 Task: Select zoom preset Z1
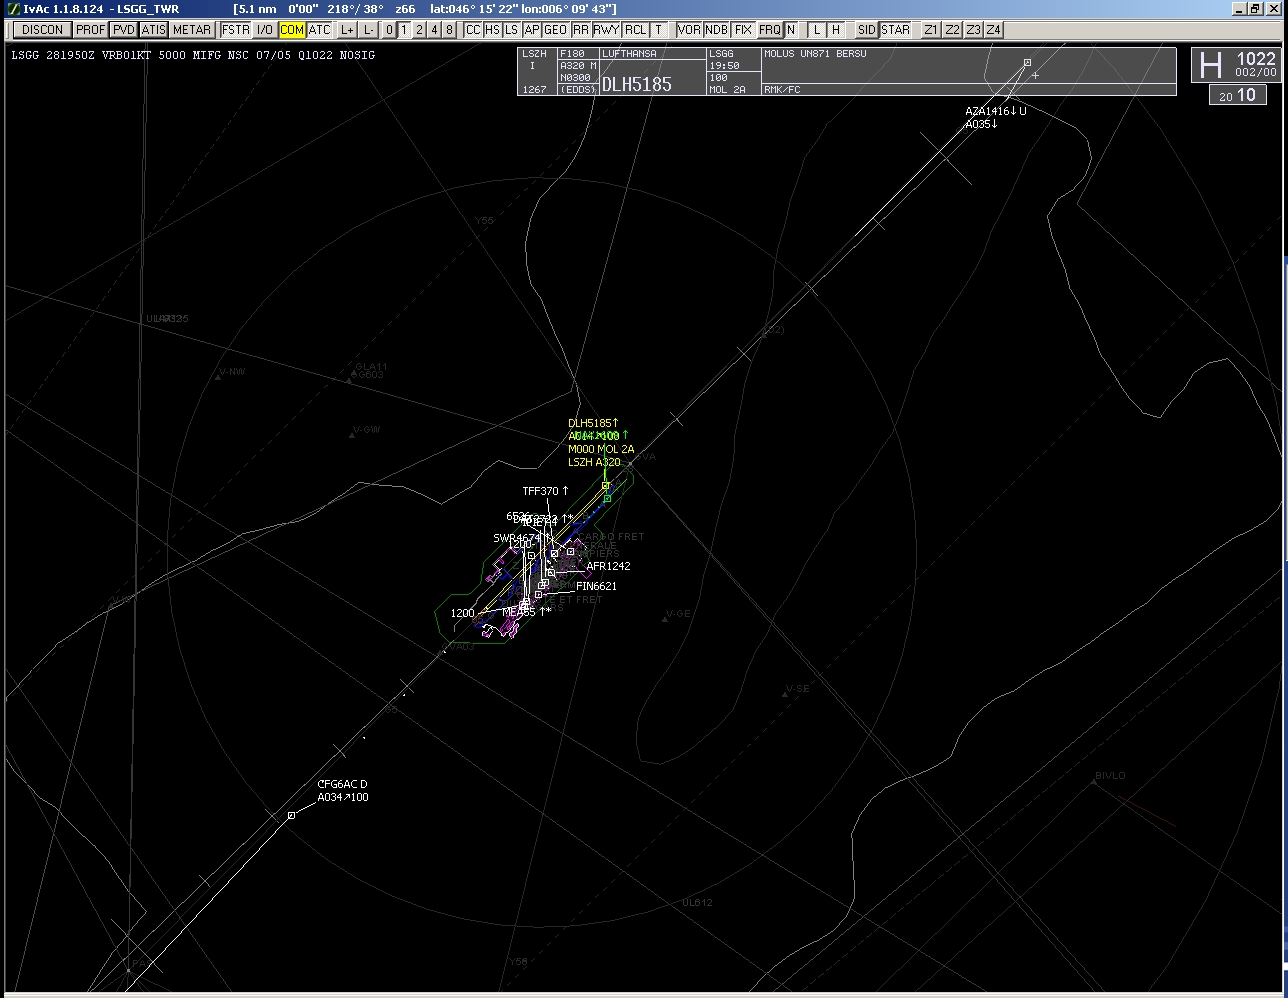[x=931, y=30]
